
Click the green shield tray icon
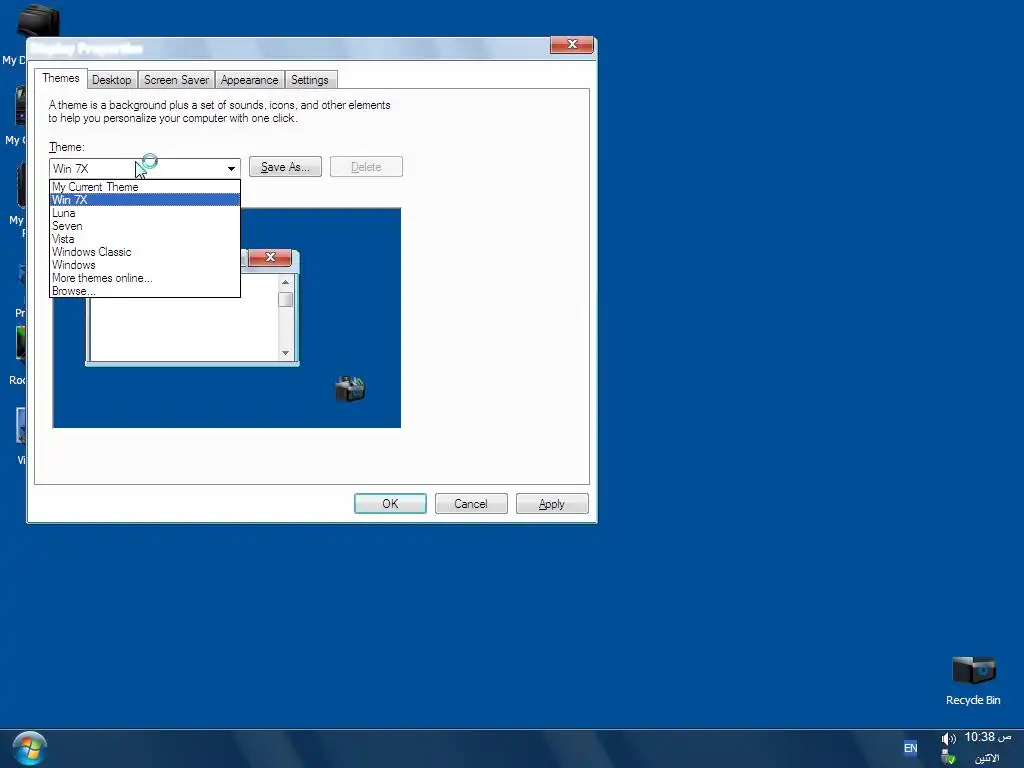pyautogui.click(x=948, y=758)
